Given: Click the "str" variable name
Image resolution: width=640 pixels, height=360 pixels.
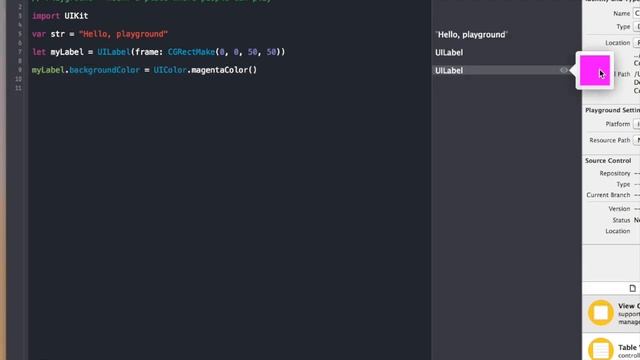Looking at the screenshot, I should tap(58, 34).
